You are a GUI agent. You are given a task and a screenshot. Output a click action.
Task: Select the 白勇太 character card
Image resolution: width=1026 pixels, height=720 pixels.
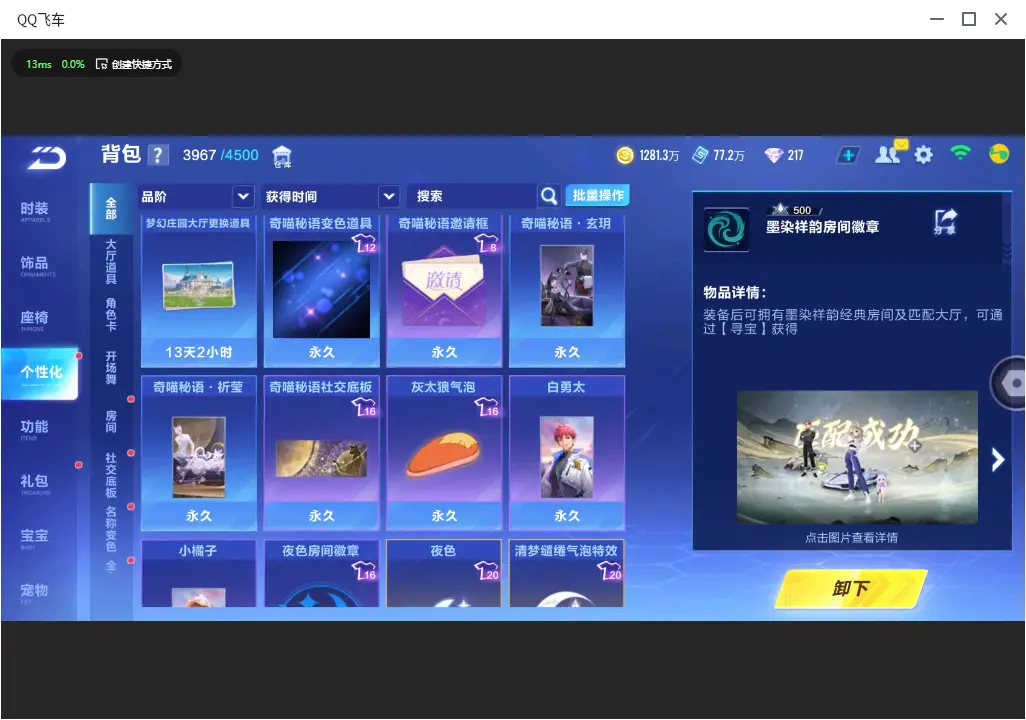point(567,453)
